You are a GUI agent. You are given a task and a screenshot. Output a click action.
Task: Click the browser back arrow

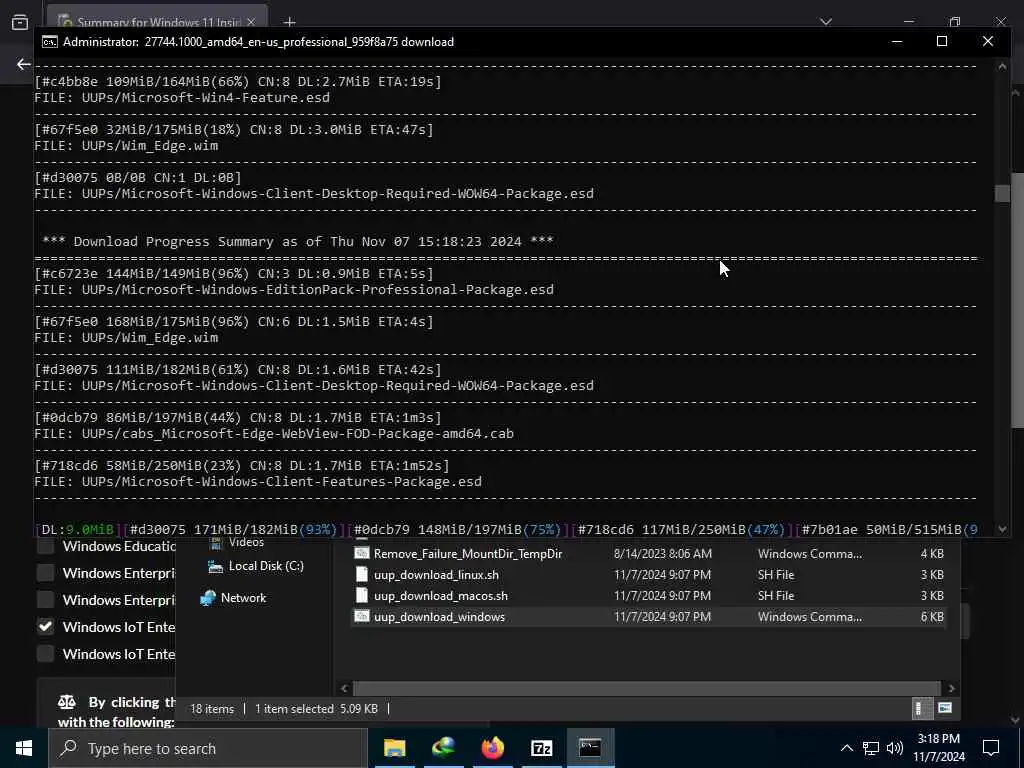(x=24, y=64)
